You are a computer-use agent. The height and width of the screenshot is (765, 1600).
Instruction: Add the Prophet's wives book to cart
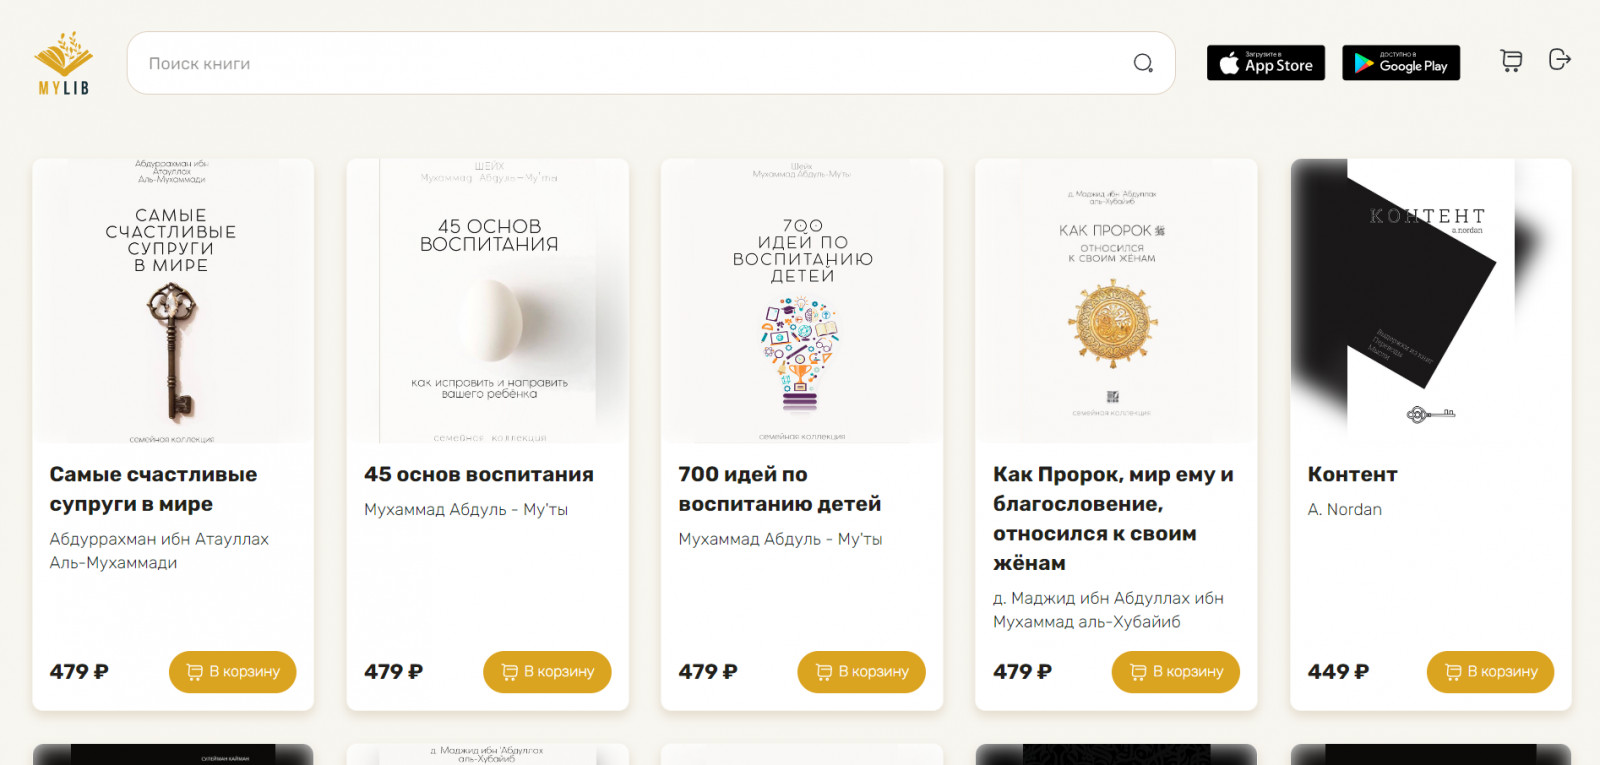[x=1175, y=672]
